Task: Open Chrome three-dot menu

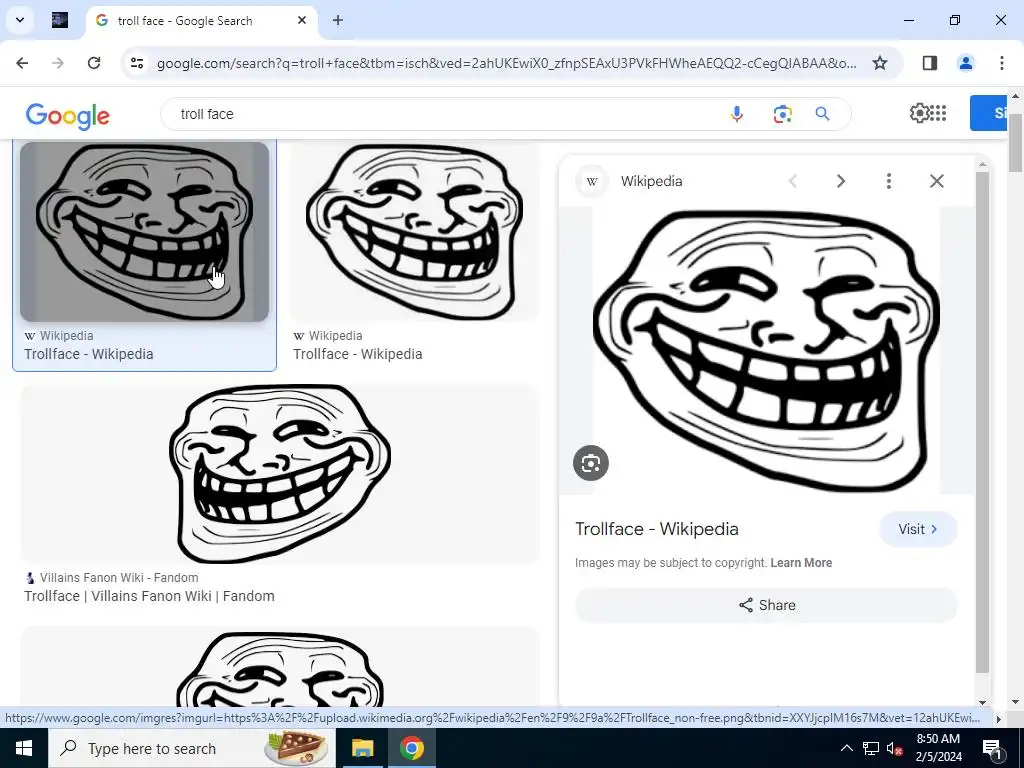Action: (x=1001, y=63)
